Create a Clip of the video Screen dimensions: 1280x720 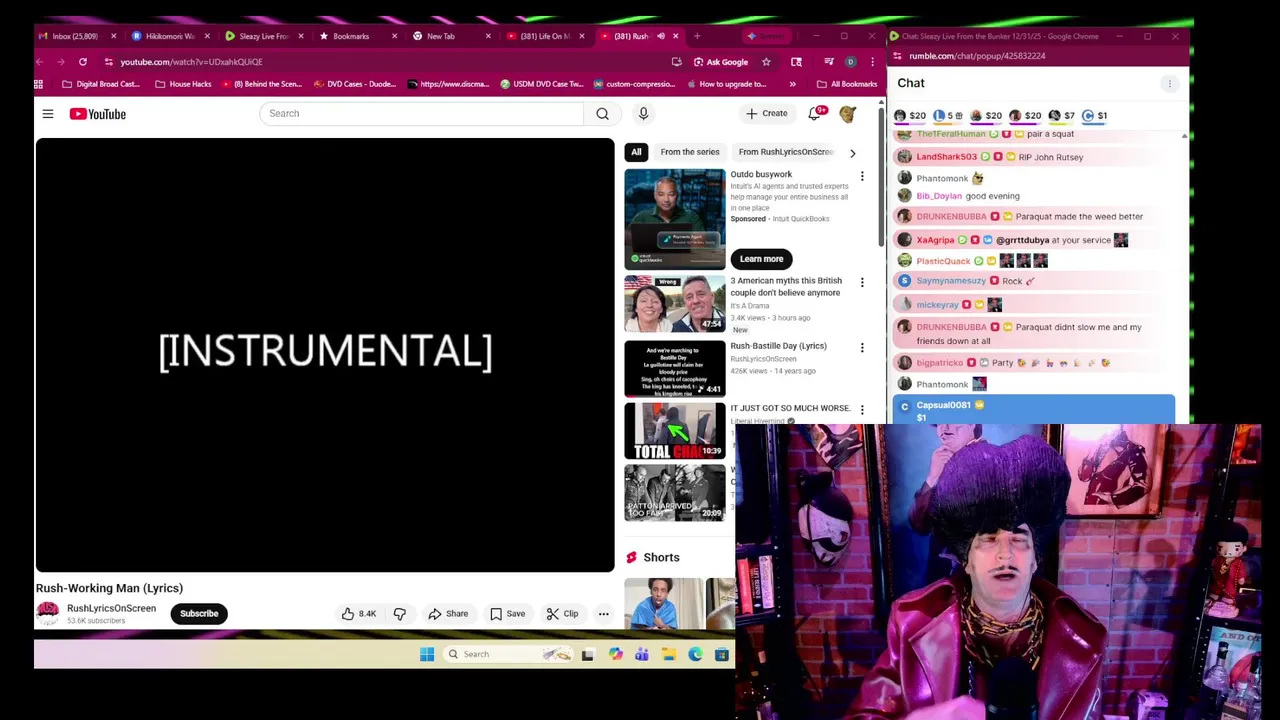[x=562, y=614]
